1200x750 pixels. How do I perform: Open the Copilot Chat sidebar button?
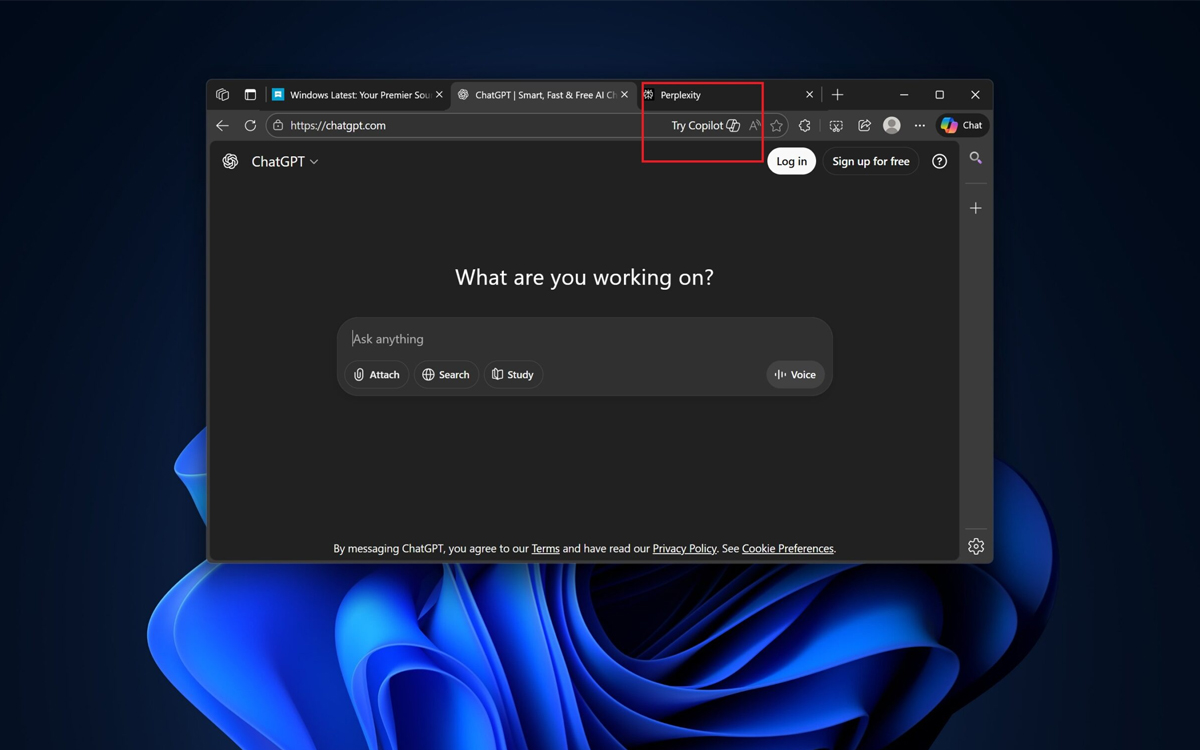[962, 126]
